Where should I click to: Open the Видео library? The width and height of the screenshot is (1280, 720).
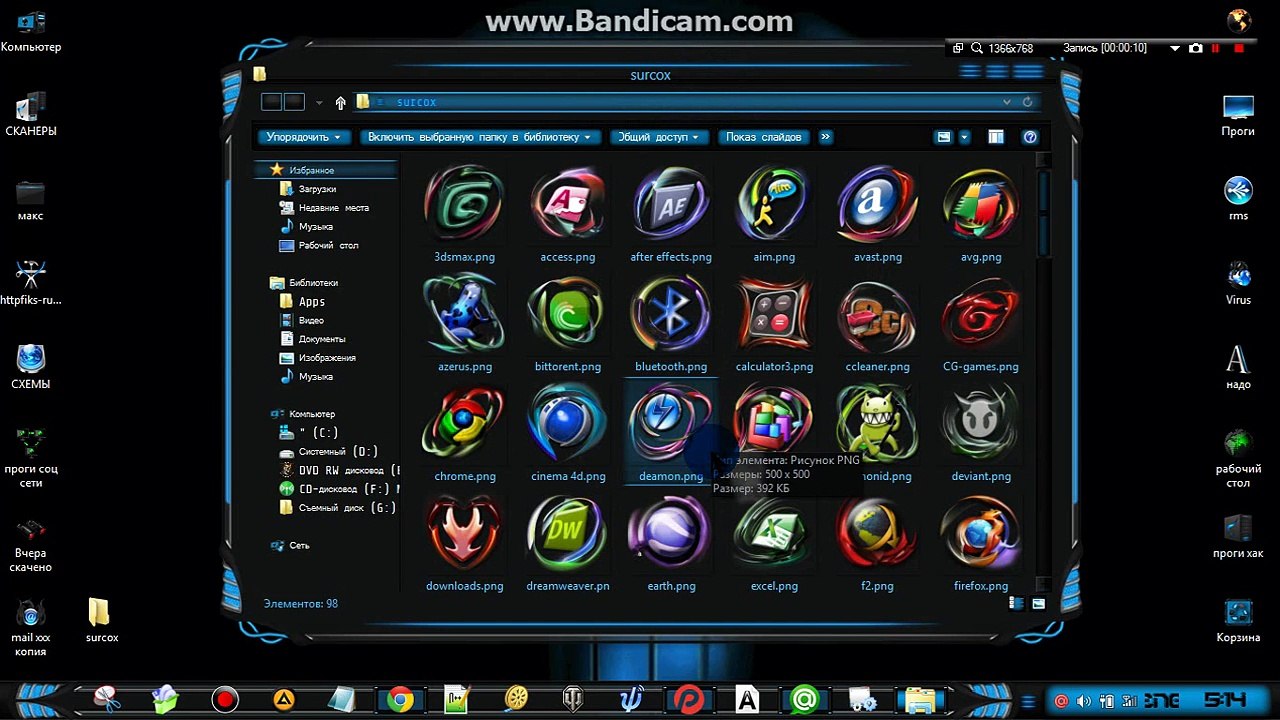pos(310,320)
